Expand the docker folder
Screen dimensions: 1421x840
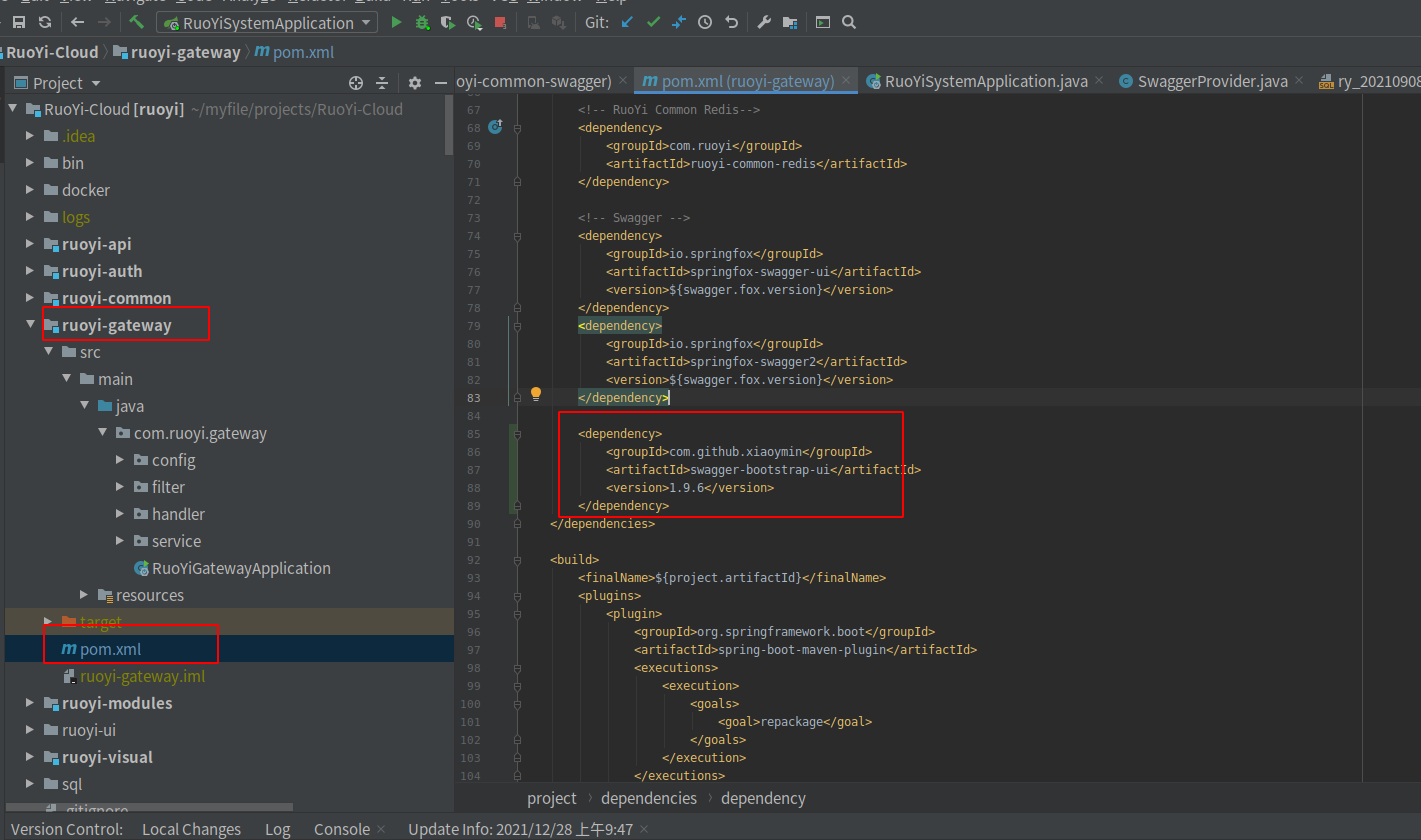(x=31, y=190)
